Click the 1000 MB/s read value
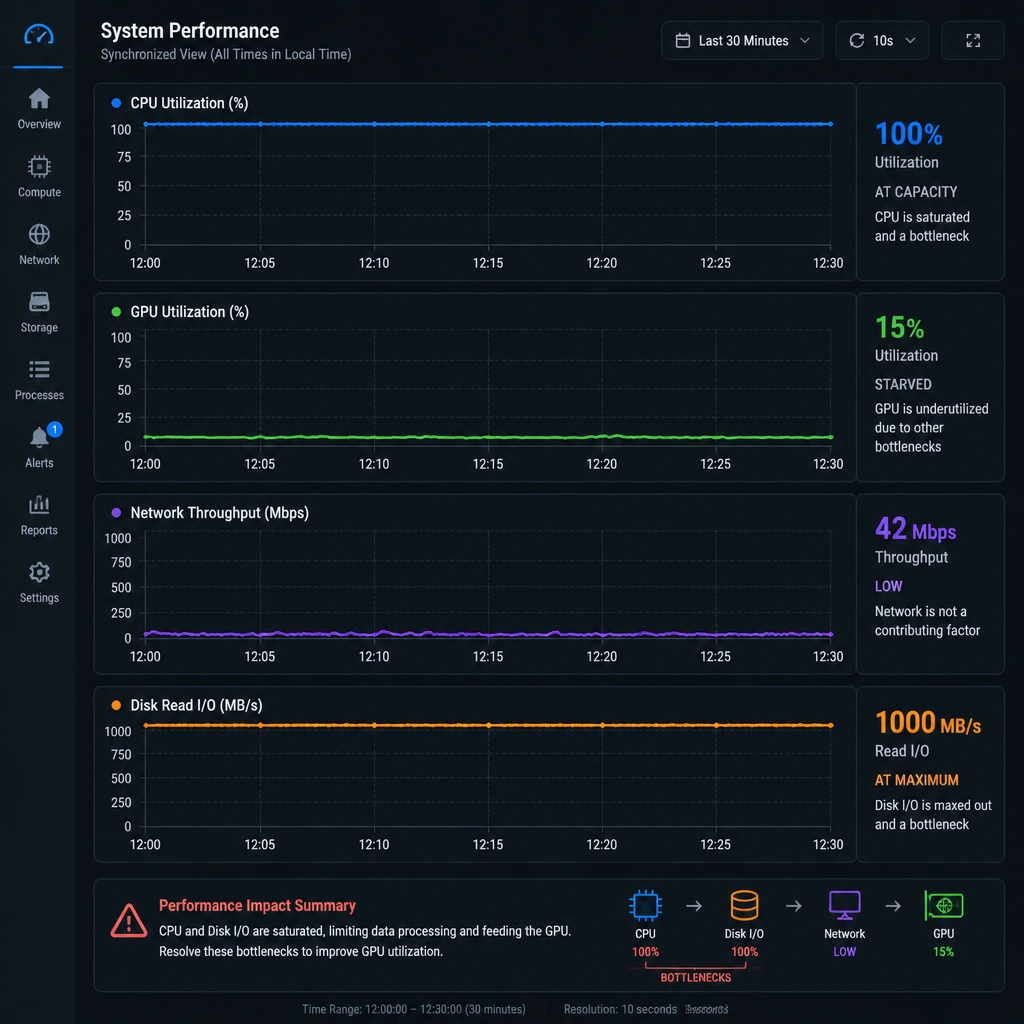The width and height of the screenshot is (1024, 1024). (927, 723)
